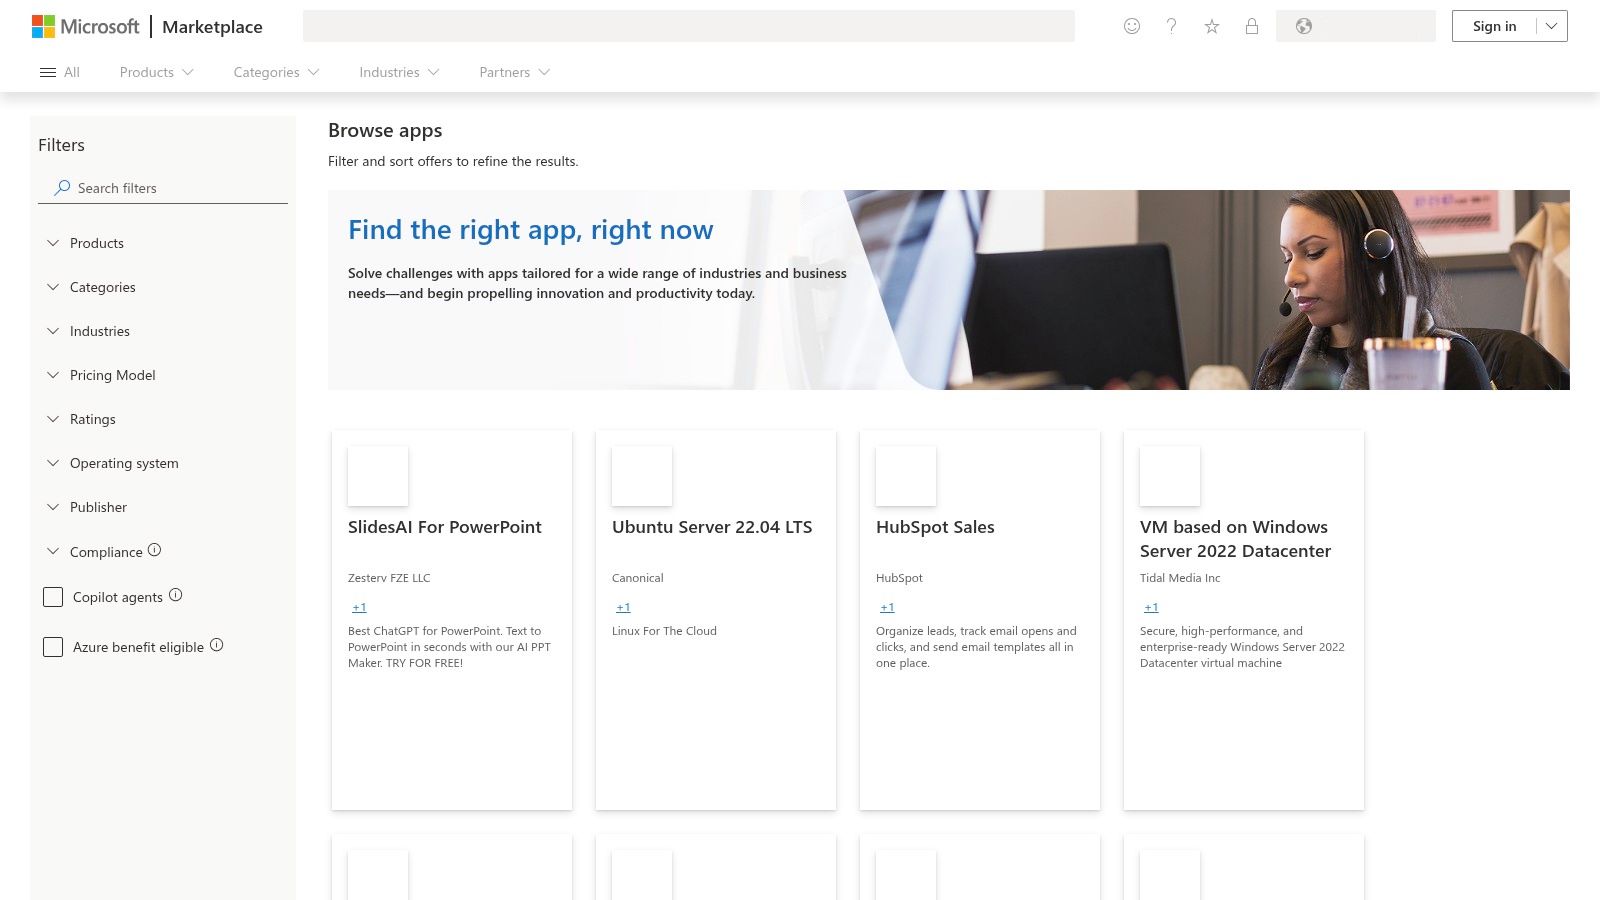Viewport: 1600px width, 900px height.
Task: Open the hamburger All menu icon
Action: coord(47,71)
